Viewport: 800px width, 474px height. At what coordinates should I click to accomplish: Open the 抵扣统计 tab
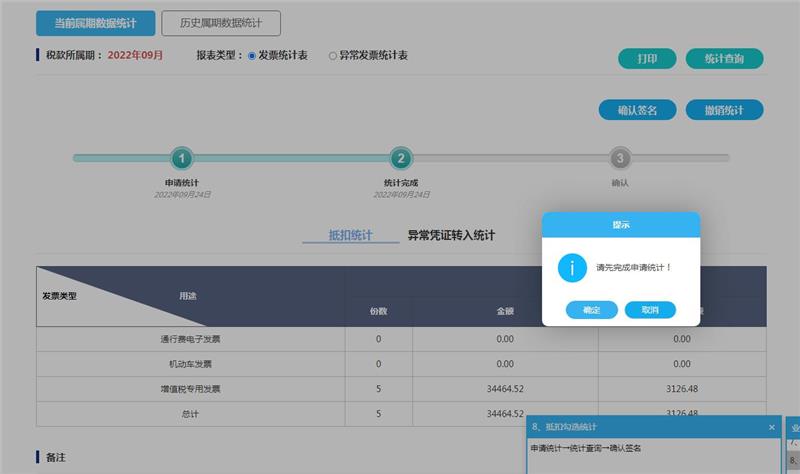350,236
